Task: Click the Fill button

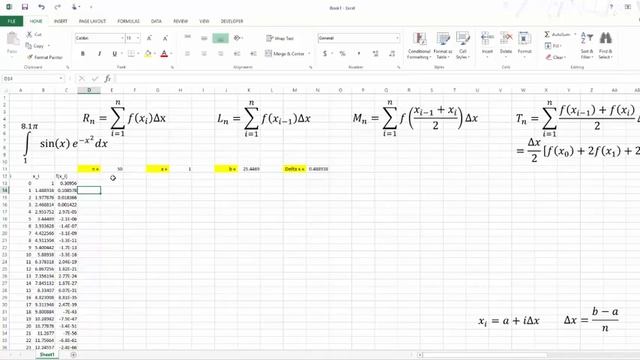Action: pyautogui.click(x=553, y=46)
